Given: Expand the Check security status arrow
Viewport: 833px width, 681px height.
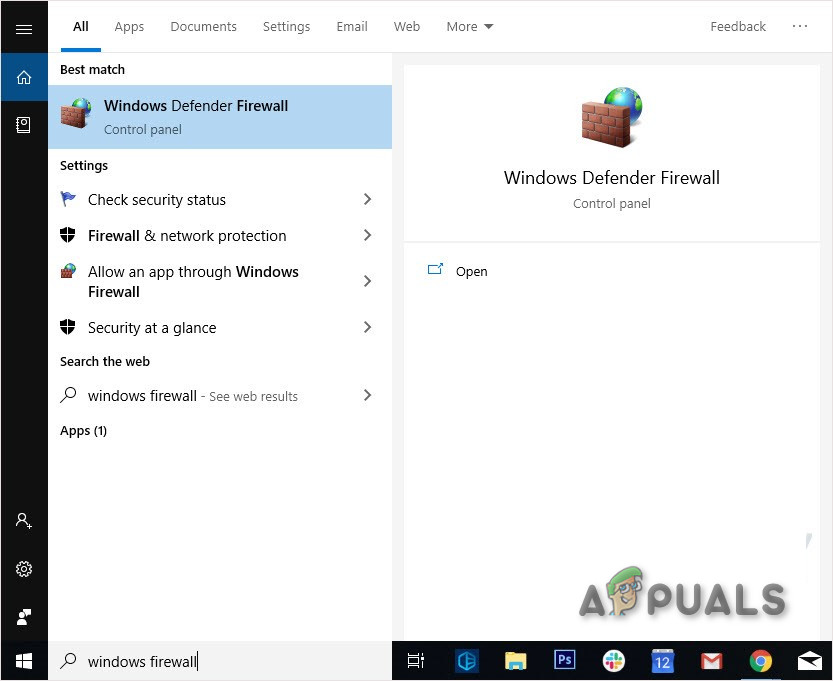Looking at the screenshot, I should click(x=367, y=199).
